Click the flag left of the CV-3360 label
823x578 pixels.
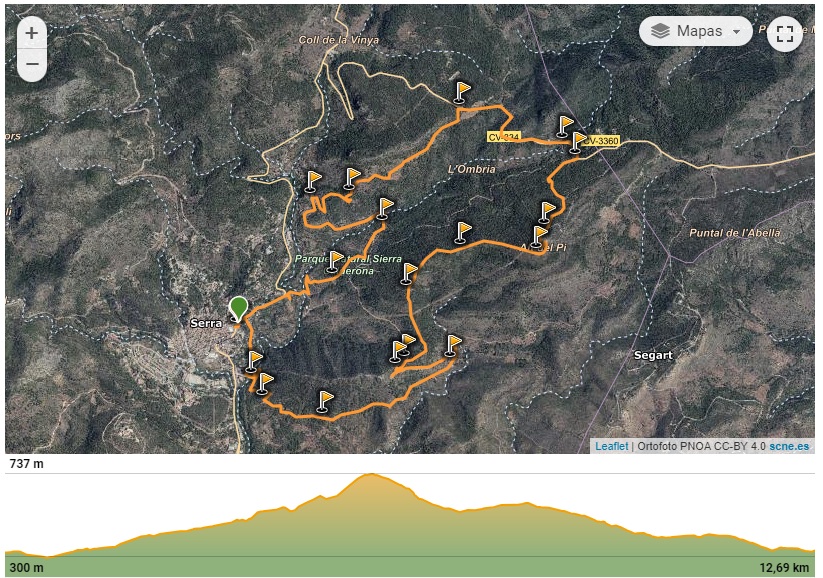[565, 127]
